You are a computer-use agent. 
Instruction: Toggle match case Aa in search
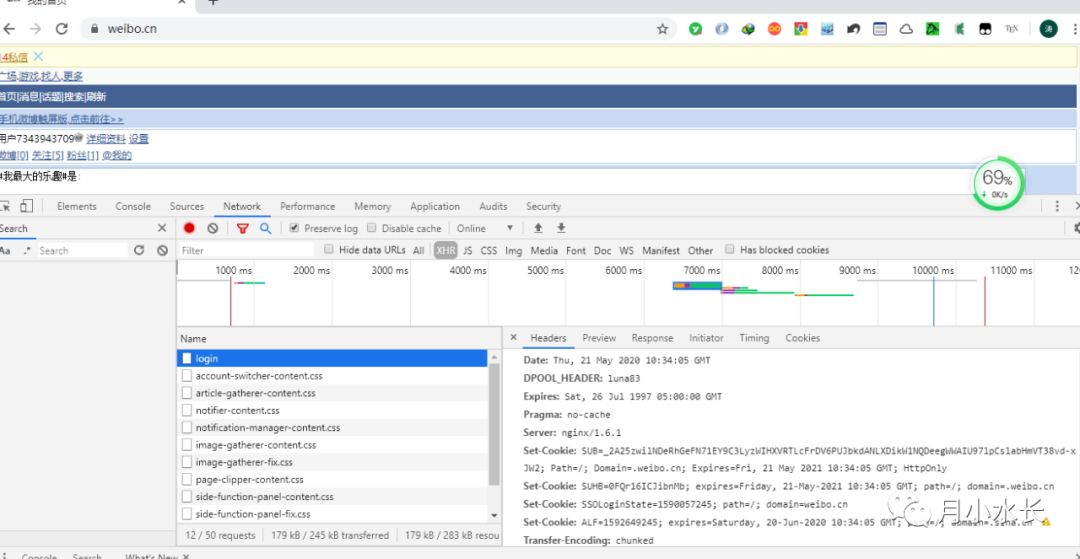tap(5, 251)
